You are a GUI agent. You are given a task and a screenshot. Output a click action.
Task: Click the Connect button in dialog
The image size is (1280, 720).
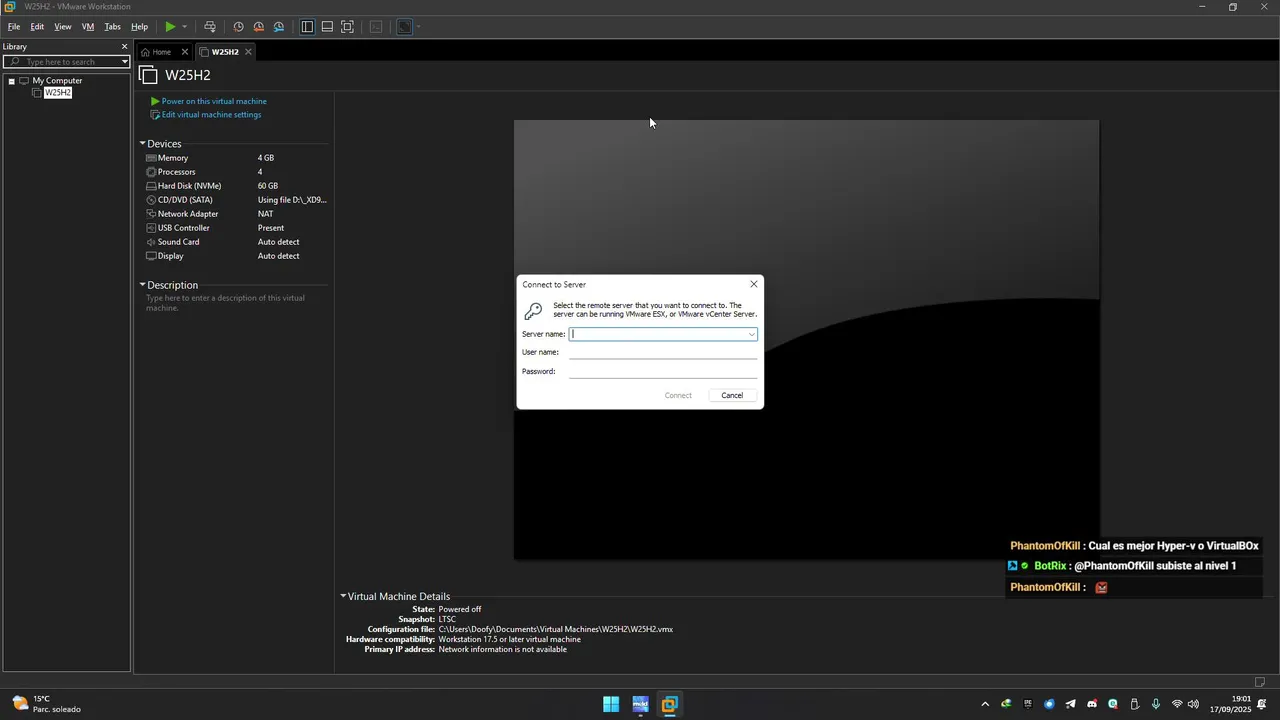tap(678, 395)
